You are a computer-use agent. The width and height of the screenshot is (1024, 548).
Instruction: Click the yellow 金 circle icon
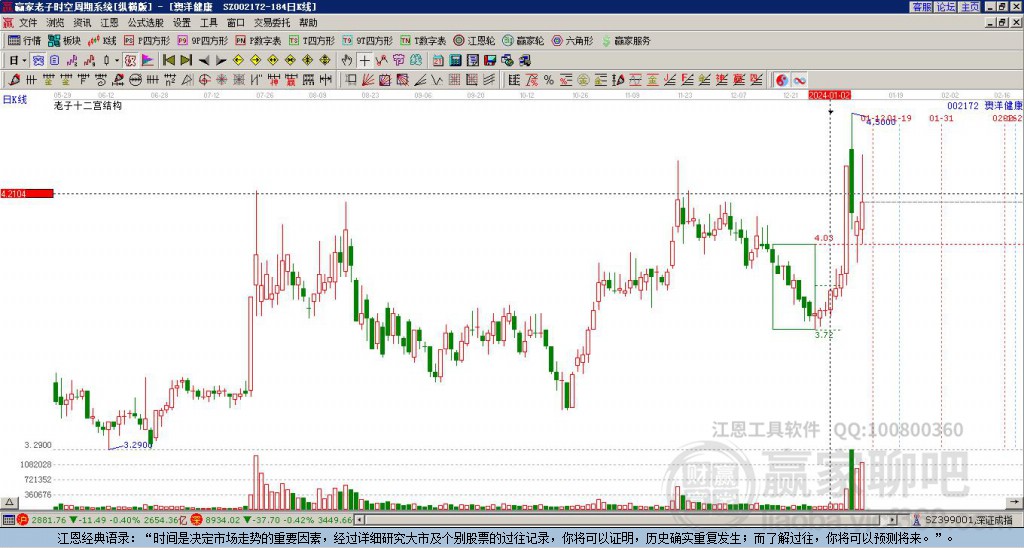coord(583,80)
